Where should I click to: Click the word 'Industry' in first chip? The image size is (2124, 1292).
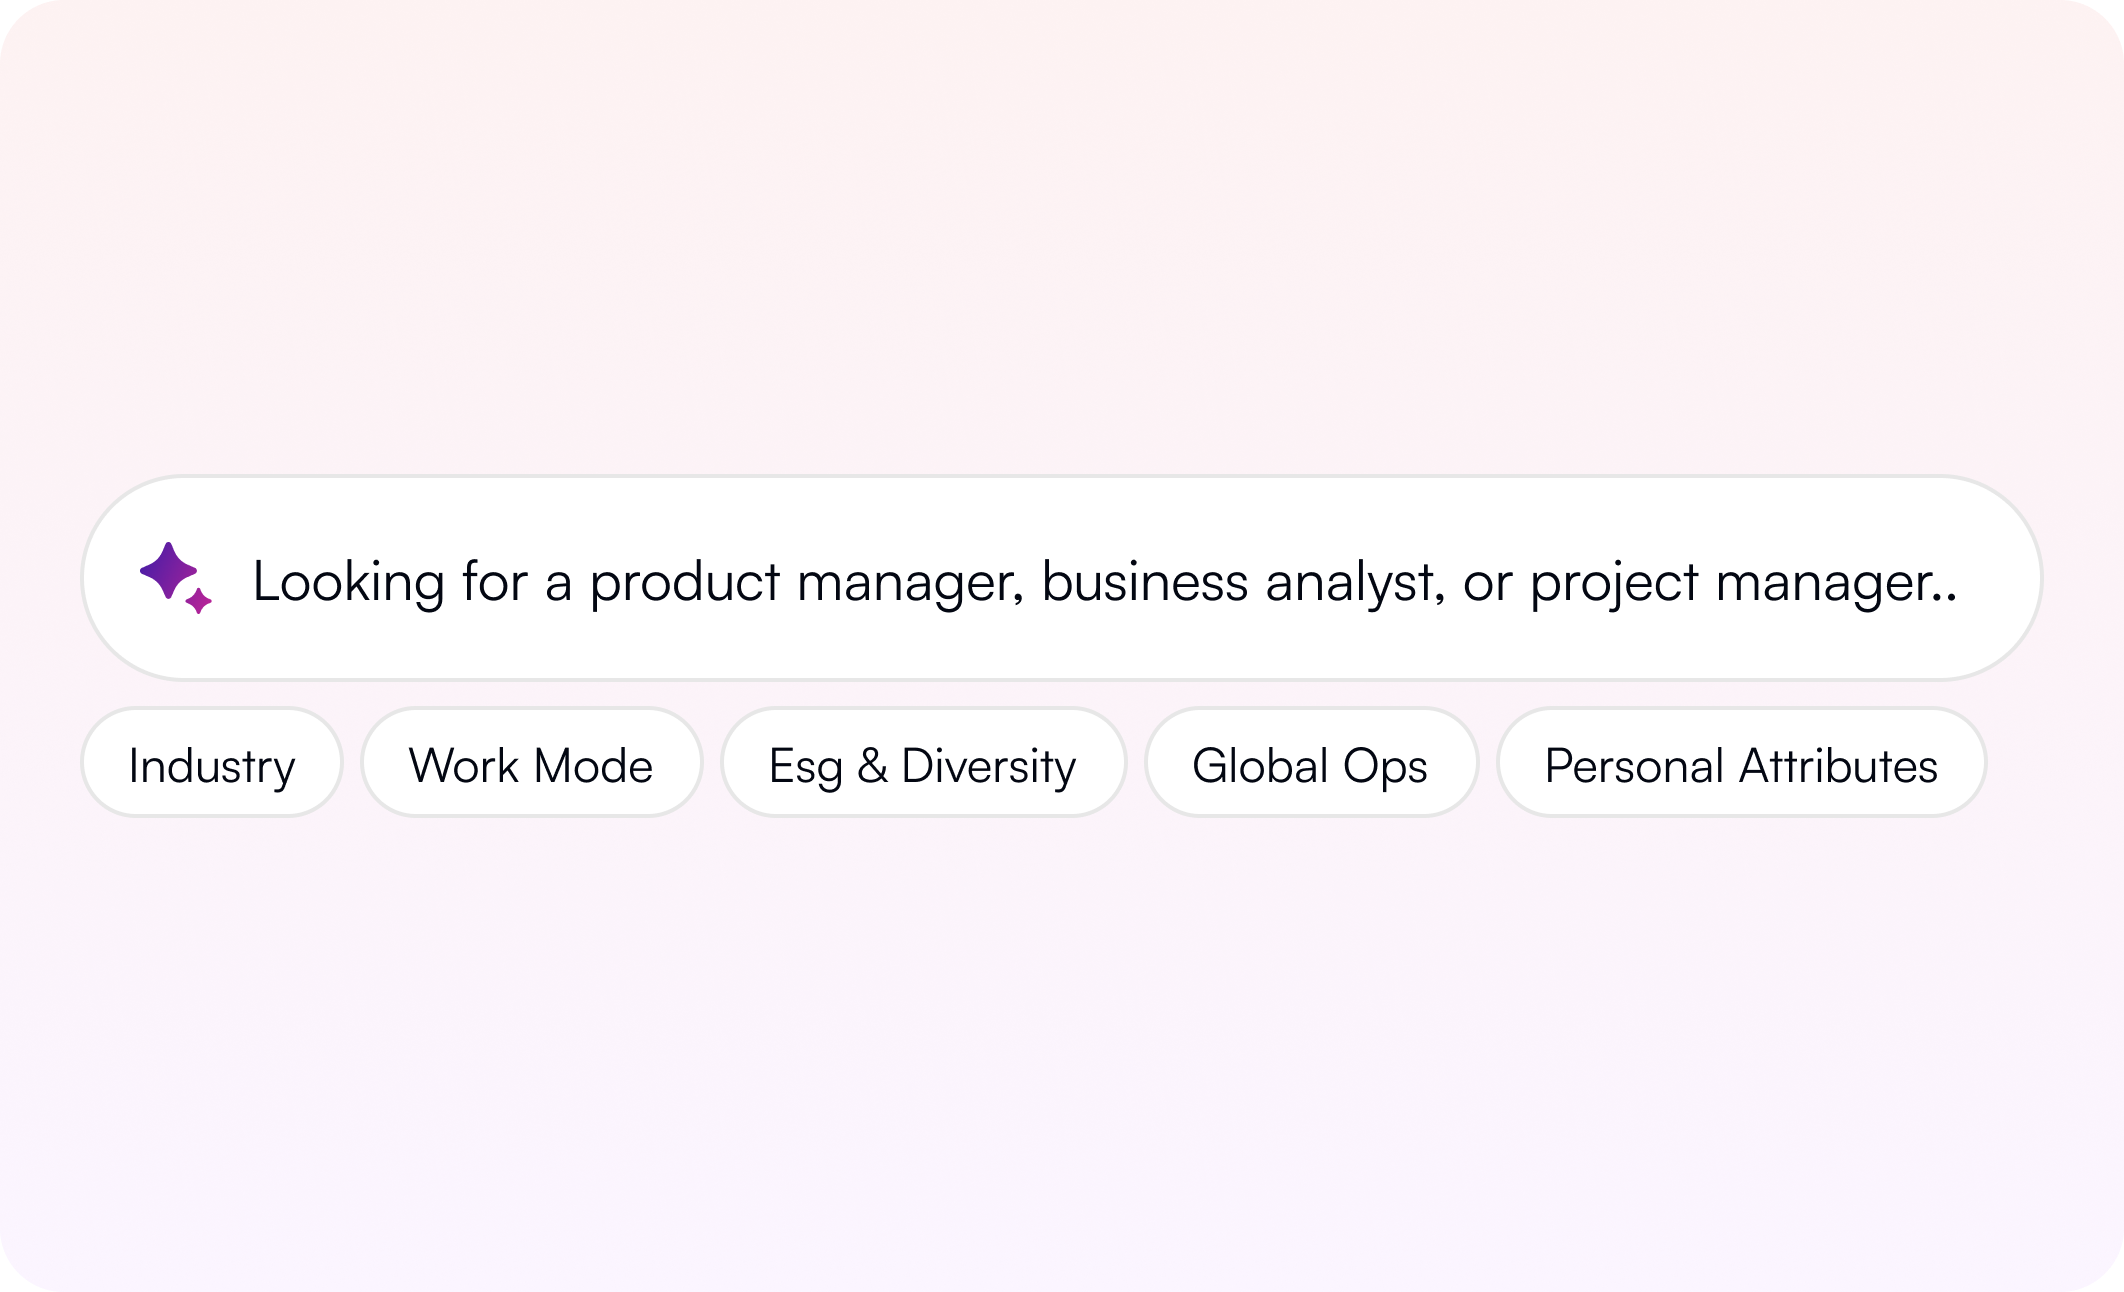point(212,767)
